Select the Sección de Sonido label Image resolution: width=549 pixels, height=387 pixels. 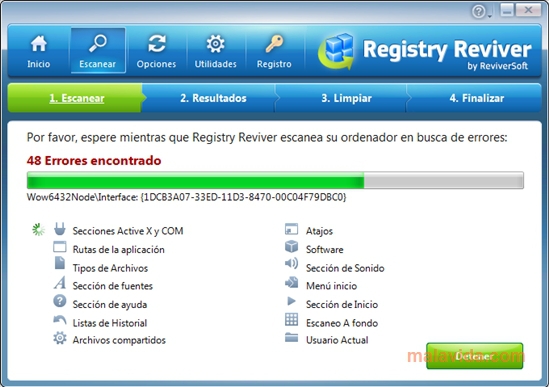(345, 268)
